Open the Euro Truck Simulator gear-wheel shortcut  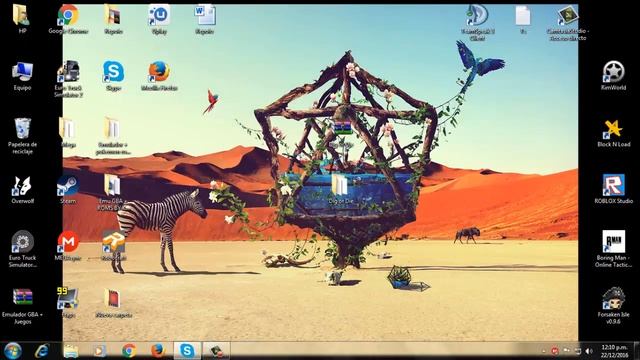coord(22,242)
